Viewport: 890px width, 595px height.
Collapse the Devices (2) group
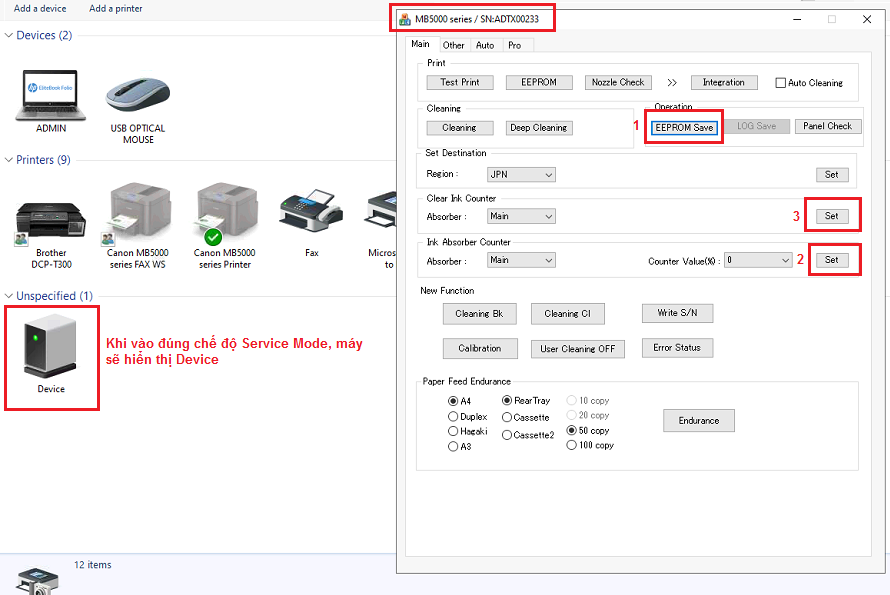pyautogui.click(x=9, y=35)
